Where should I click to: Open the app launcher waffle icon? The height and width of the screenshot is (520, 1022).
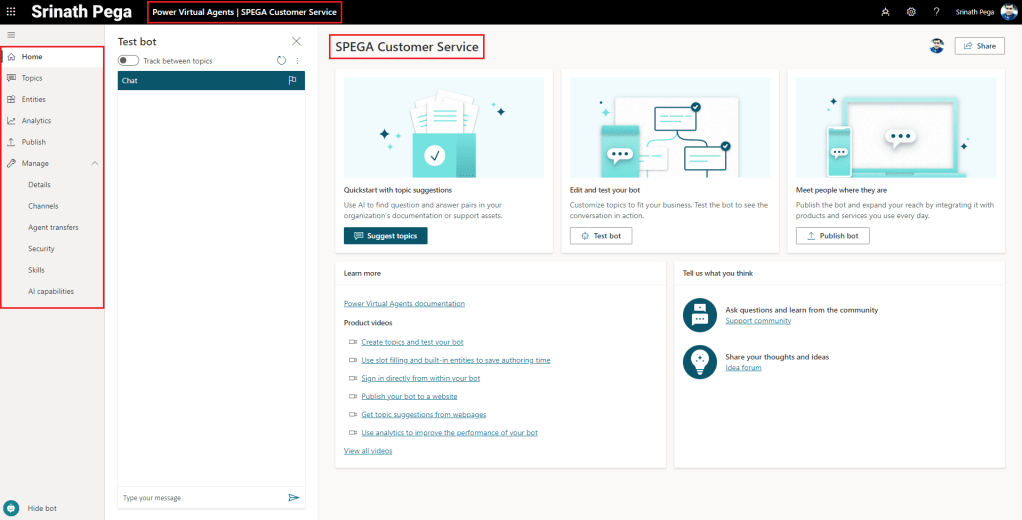tap(11, 12)
